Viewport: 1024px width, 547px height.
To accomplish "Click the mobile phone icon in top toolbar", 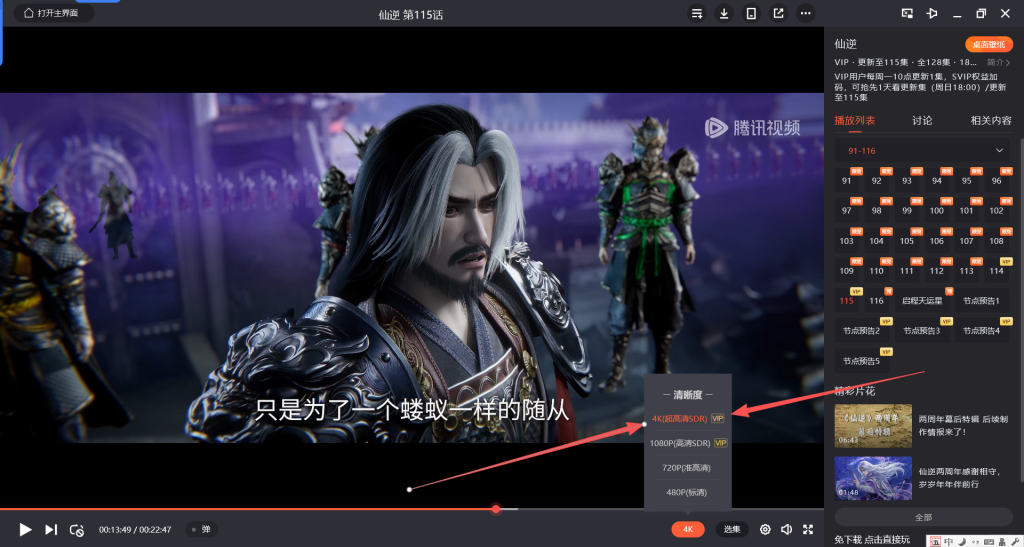I will [751, 13].
